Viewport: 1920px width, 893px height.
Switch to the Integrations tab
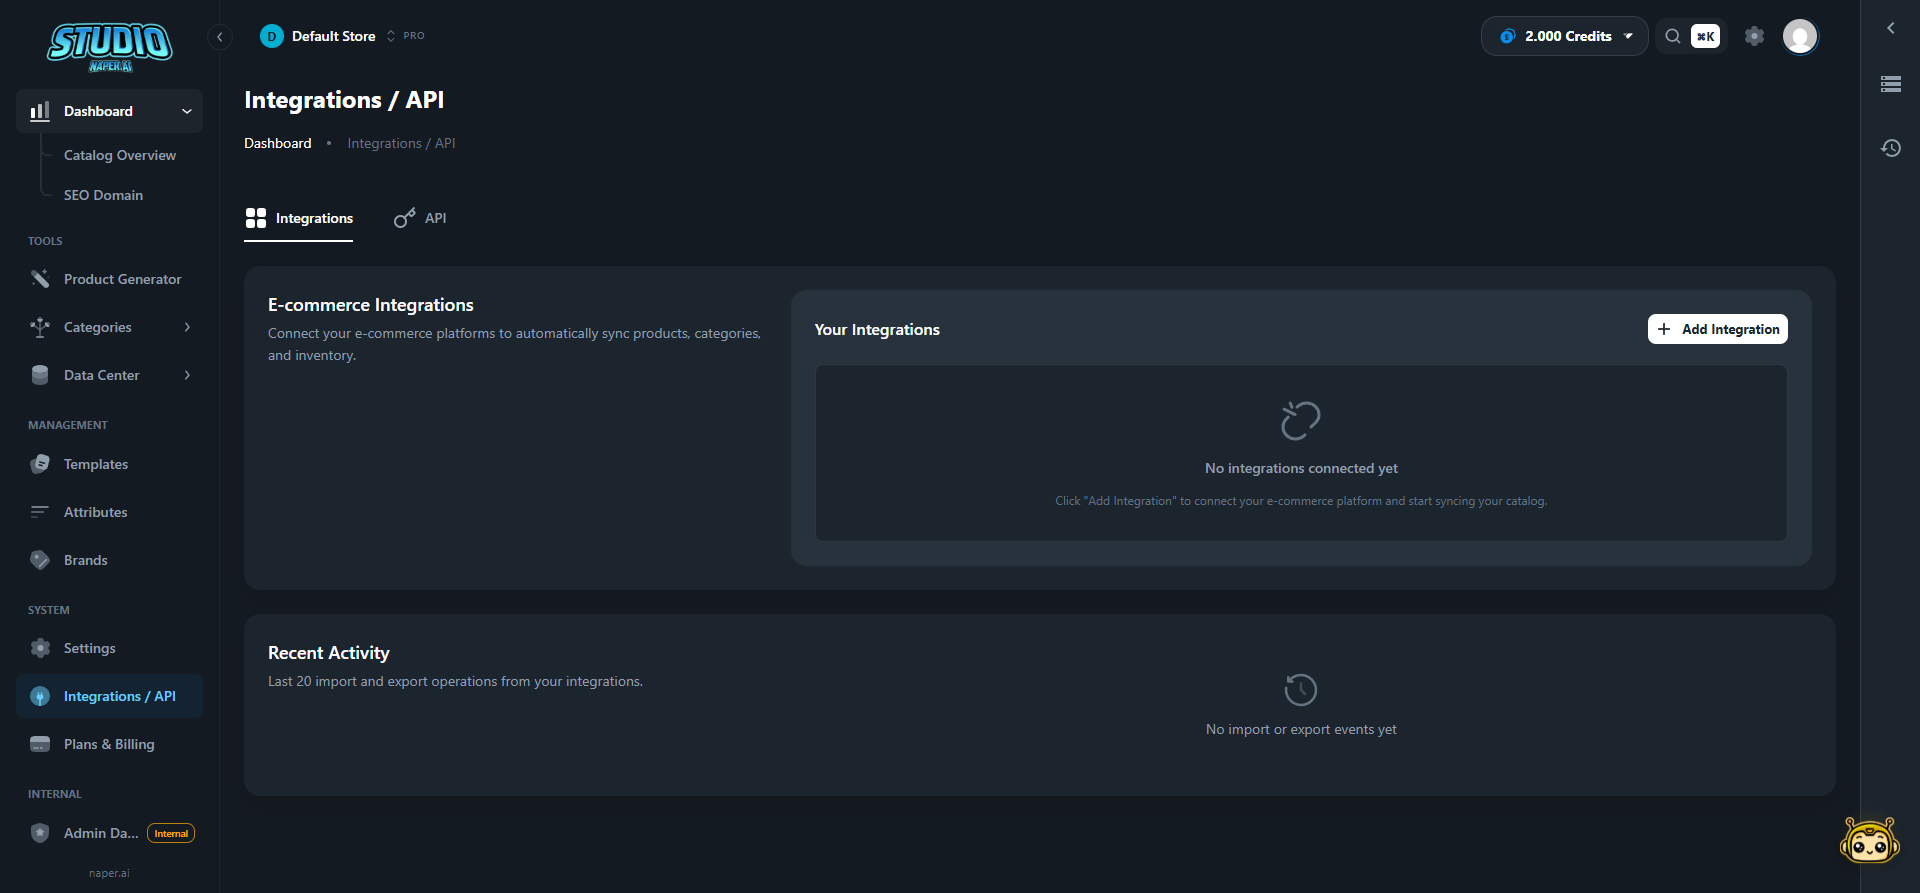coord(299,218)
